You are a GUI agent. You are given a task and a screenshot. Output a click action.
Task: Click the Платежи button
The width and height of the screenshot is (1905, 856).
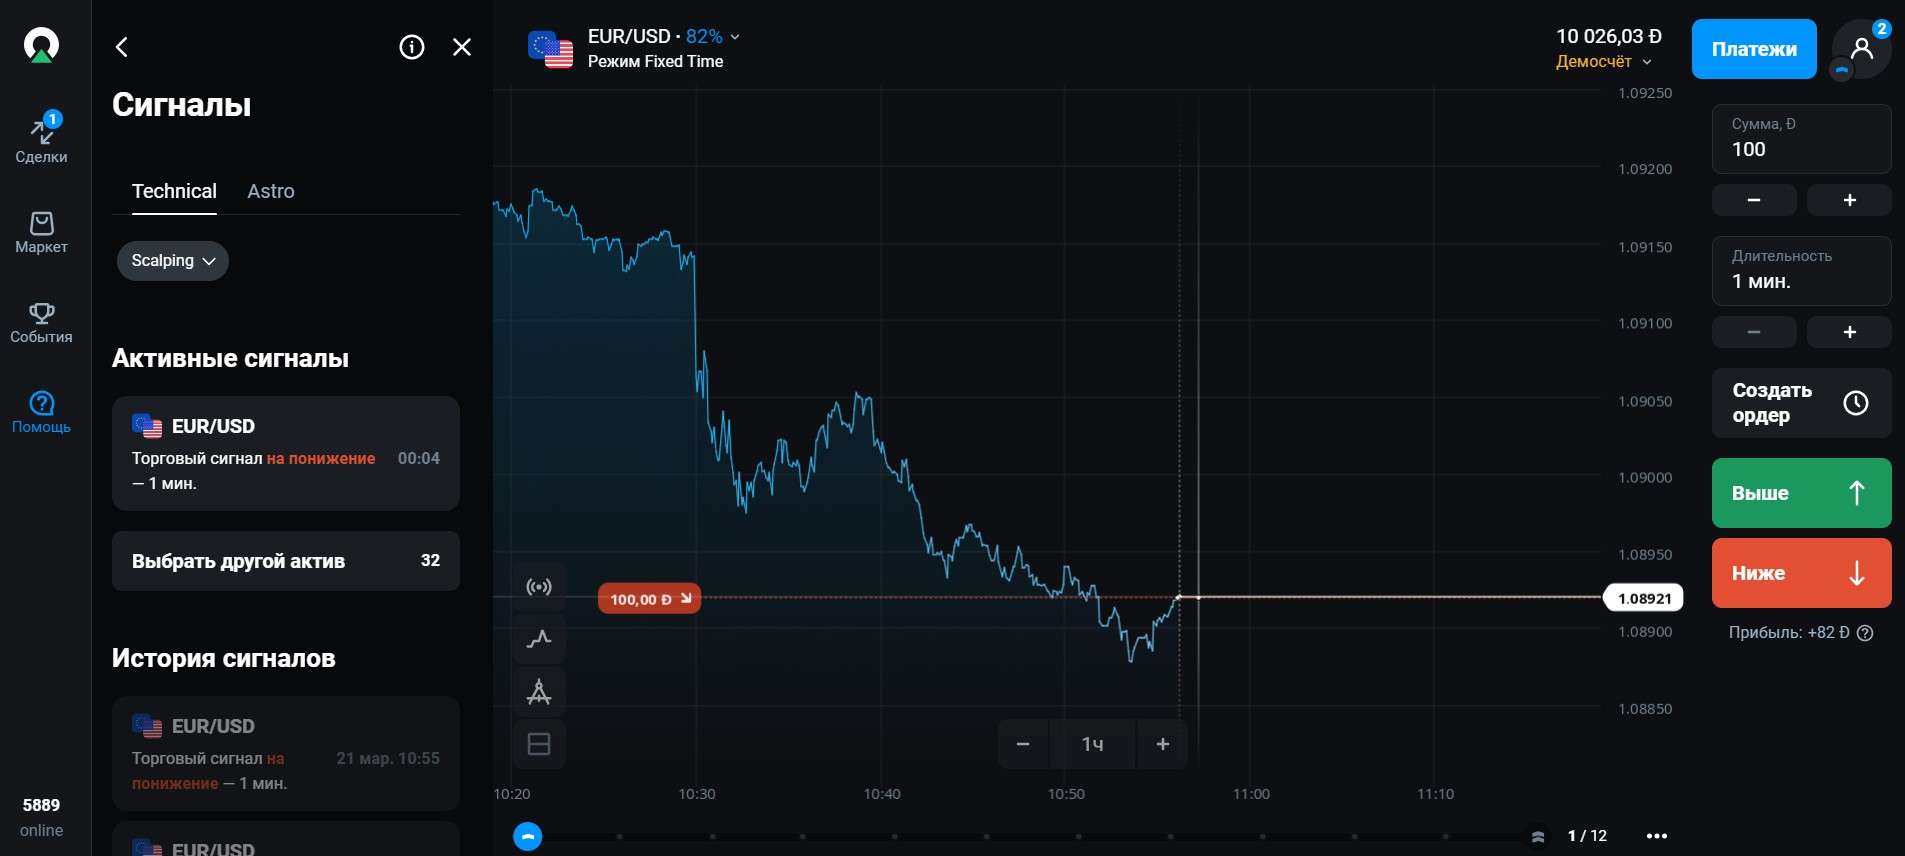[1754, 49]
